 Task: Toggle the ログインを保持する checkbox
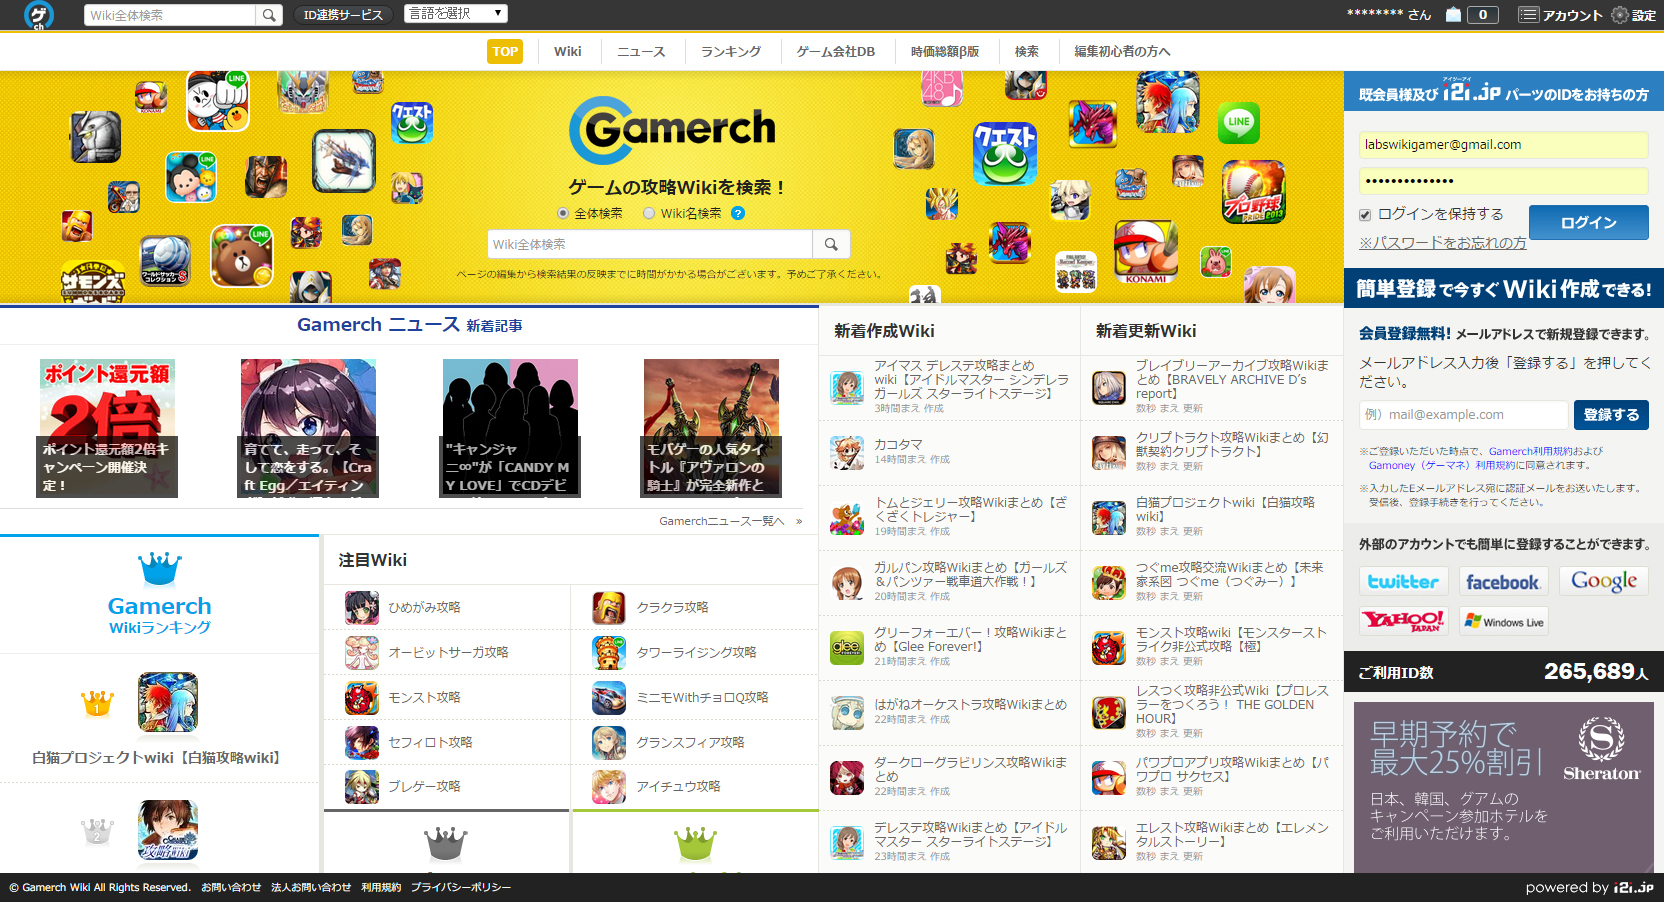pos(1365,214)
